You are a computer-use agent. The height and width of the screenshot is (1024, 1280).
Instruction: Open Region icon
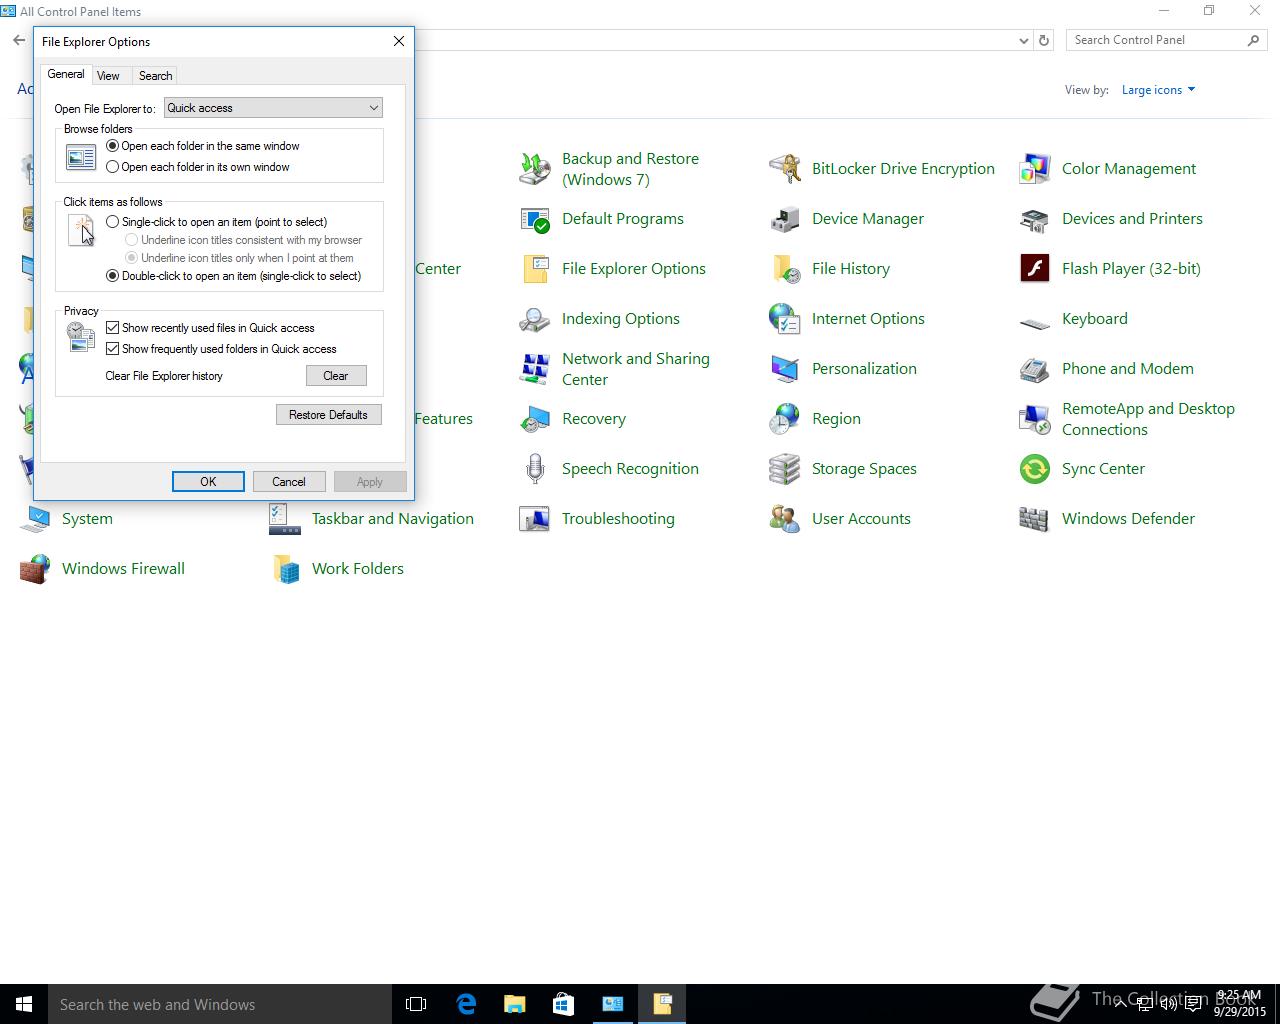click(785, 419)
